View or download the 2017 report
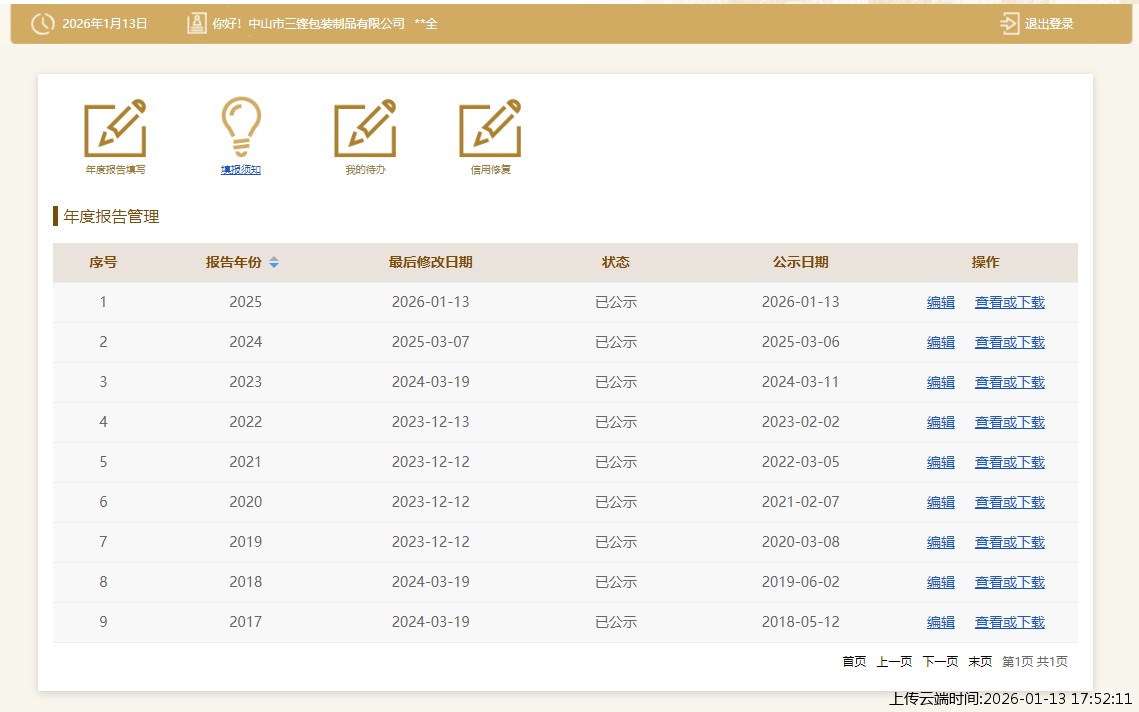This screenshot has height=712, width=1139. pos(1009,622)
